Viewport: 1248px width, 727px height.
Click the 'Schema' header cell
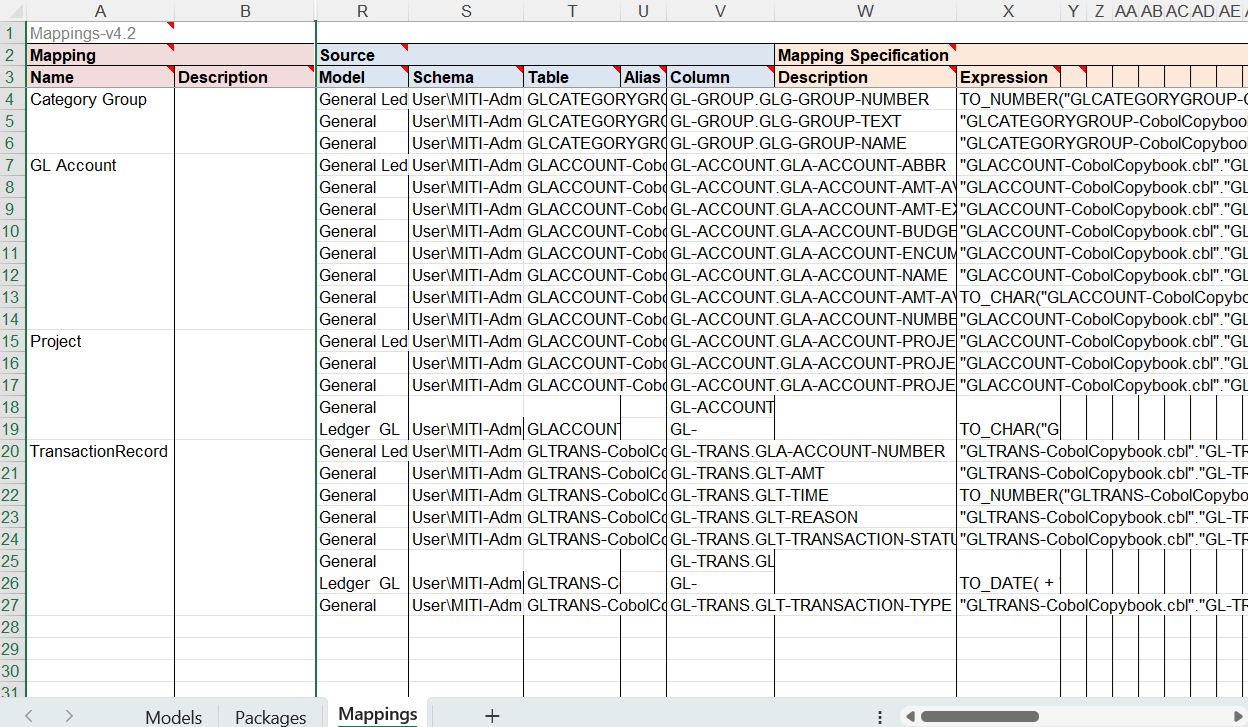[x=466, y=77]
